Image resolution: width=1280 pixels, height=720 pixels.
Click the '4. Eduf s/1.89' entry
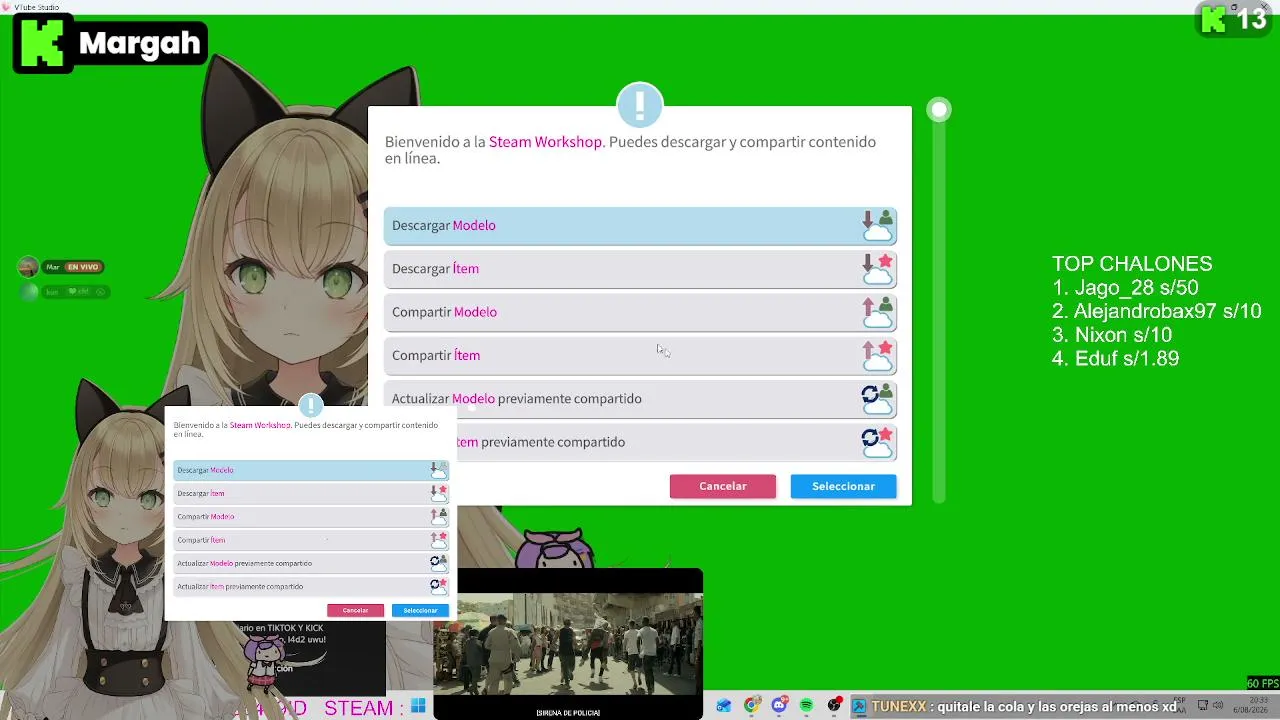coord(1116,358)
